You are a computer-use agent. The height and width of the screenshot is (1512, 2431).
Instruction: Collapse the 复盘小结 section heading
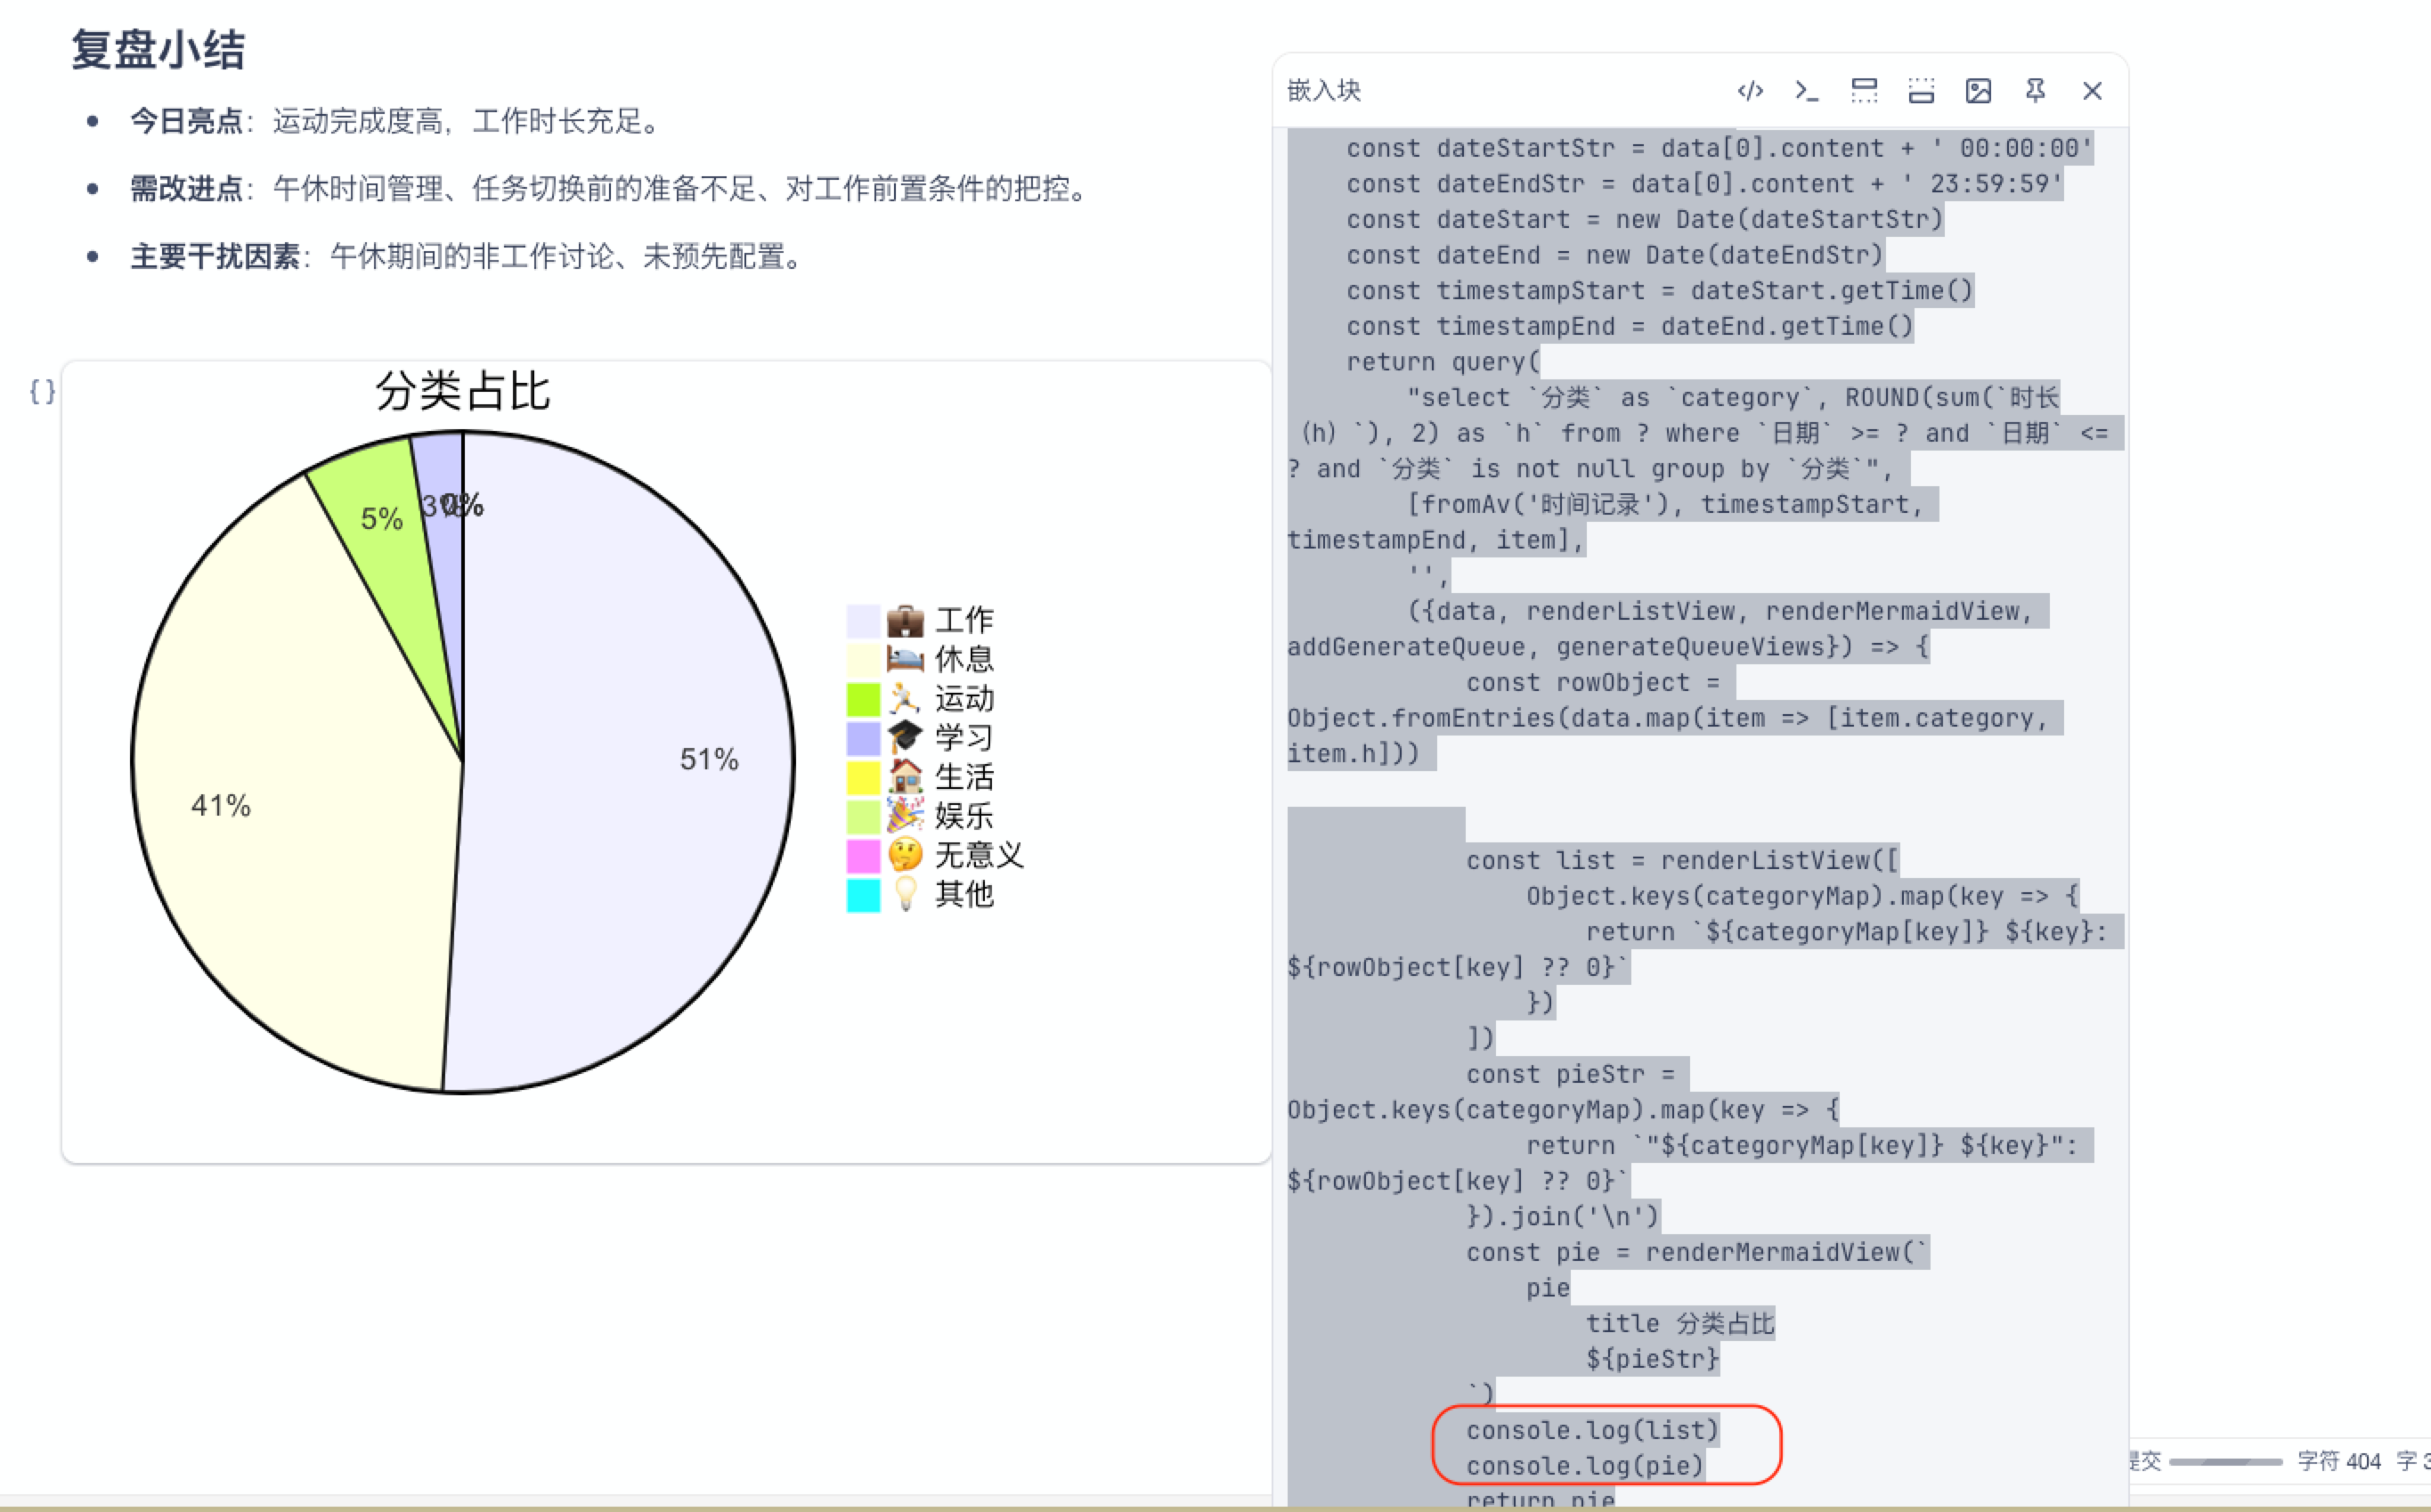click(157, 50)
